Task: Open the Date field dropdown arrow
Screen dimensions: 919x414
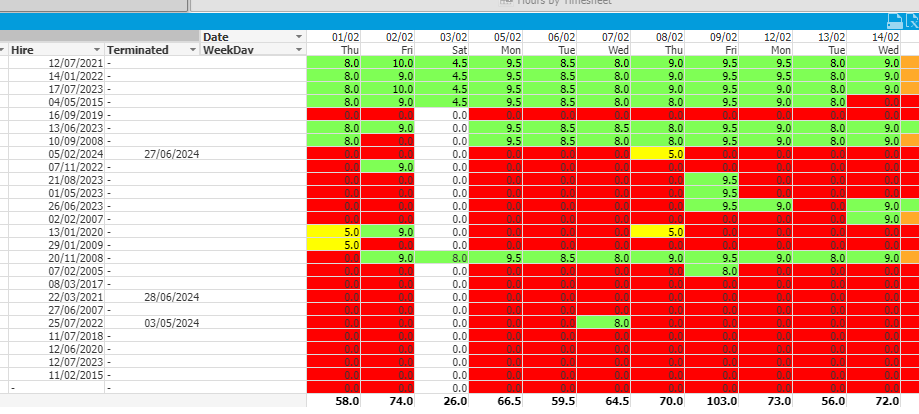Action: point(299,37)
